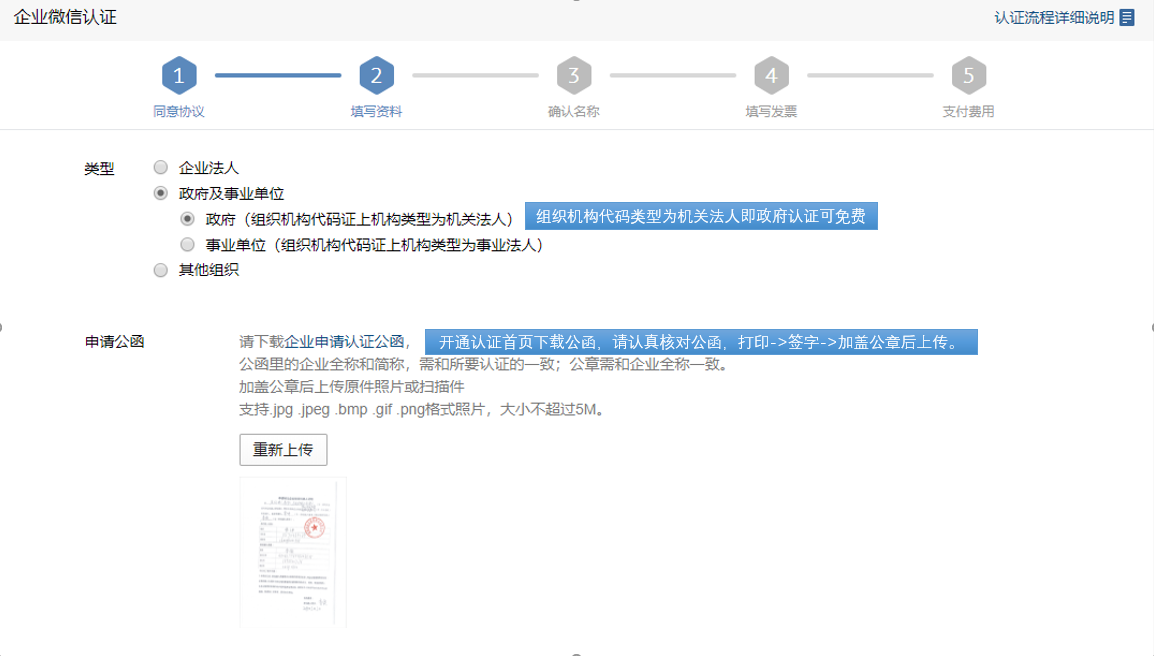Click the blue tip 组织机构代码类型为机关法人即政府认证可免费
1154x656 pixels.
tap(701, 216)
